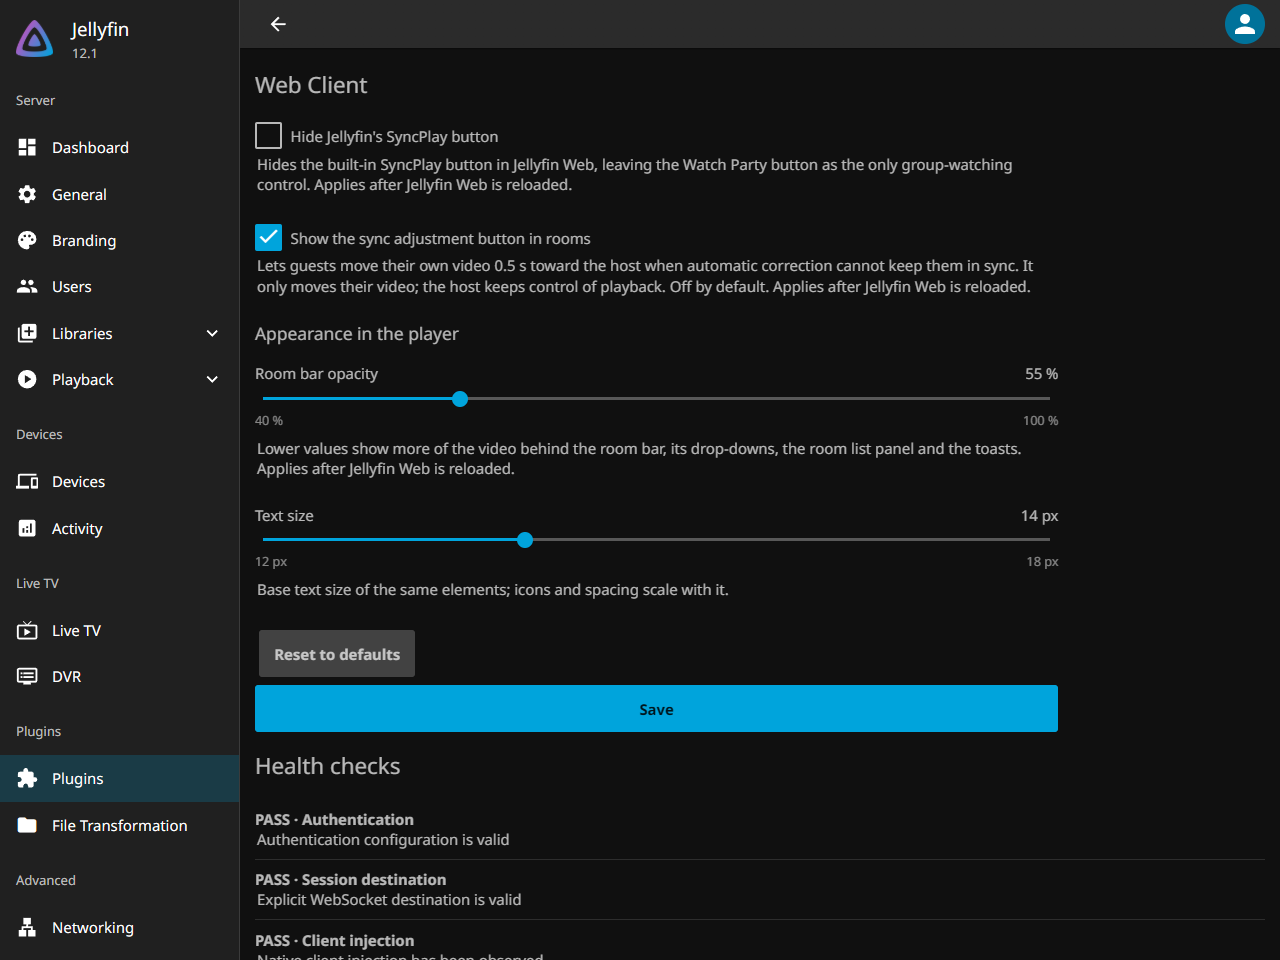Click the Dashboard grid icon
The height and width of the screenshot is (960, 1280).
[x=27, y=147]
